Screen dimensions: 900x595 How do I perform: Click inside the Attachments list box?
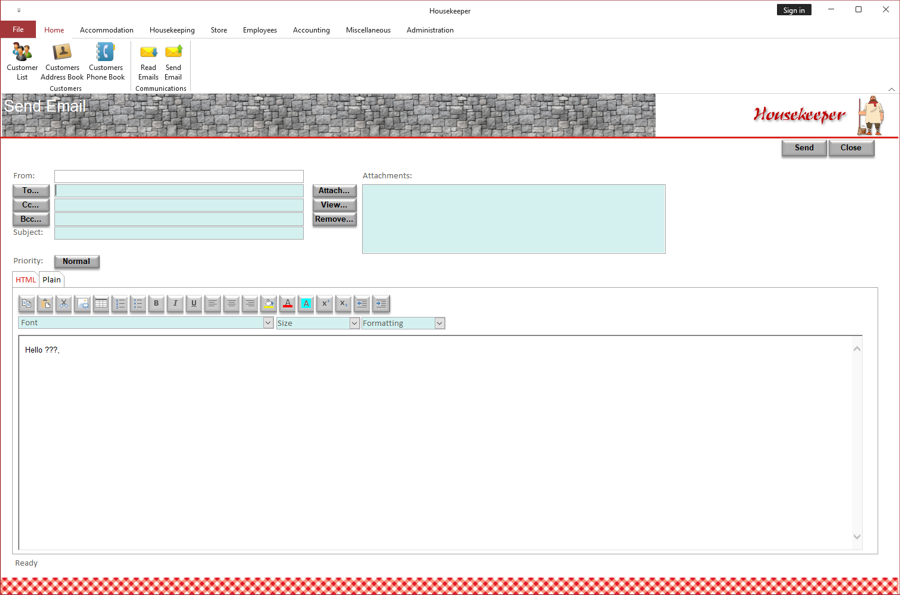click(514, 219)
